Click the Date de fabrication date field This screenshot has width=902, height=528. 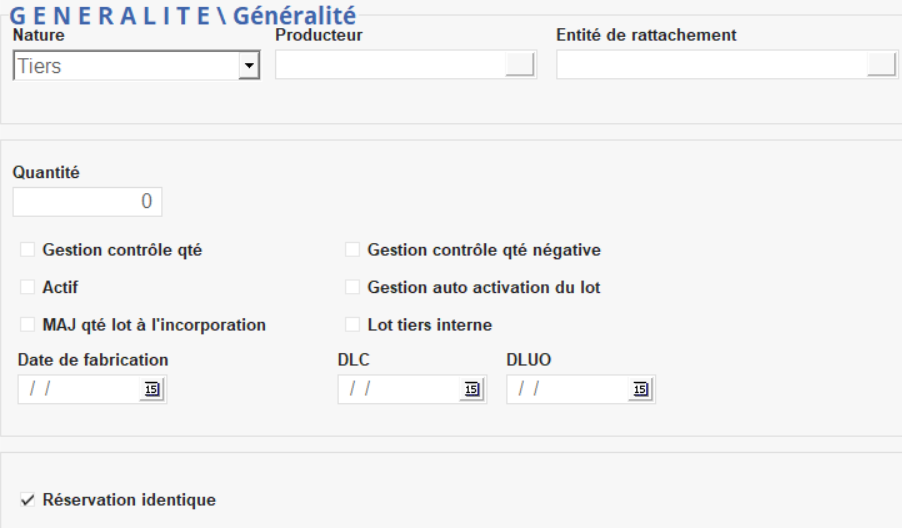(78, 390)
